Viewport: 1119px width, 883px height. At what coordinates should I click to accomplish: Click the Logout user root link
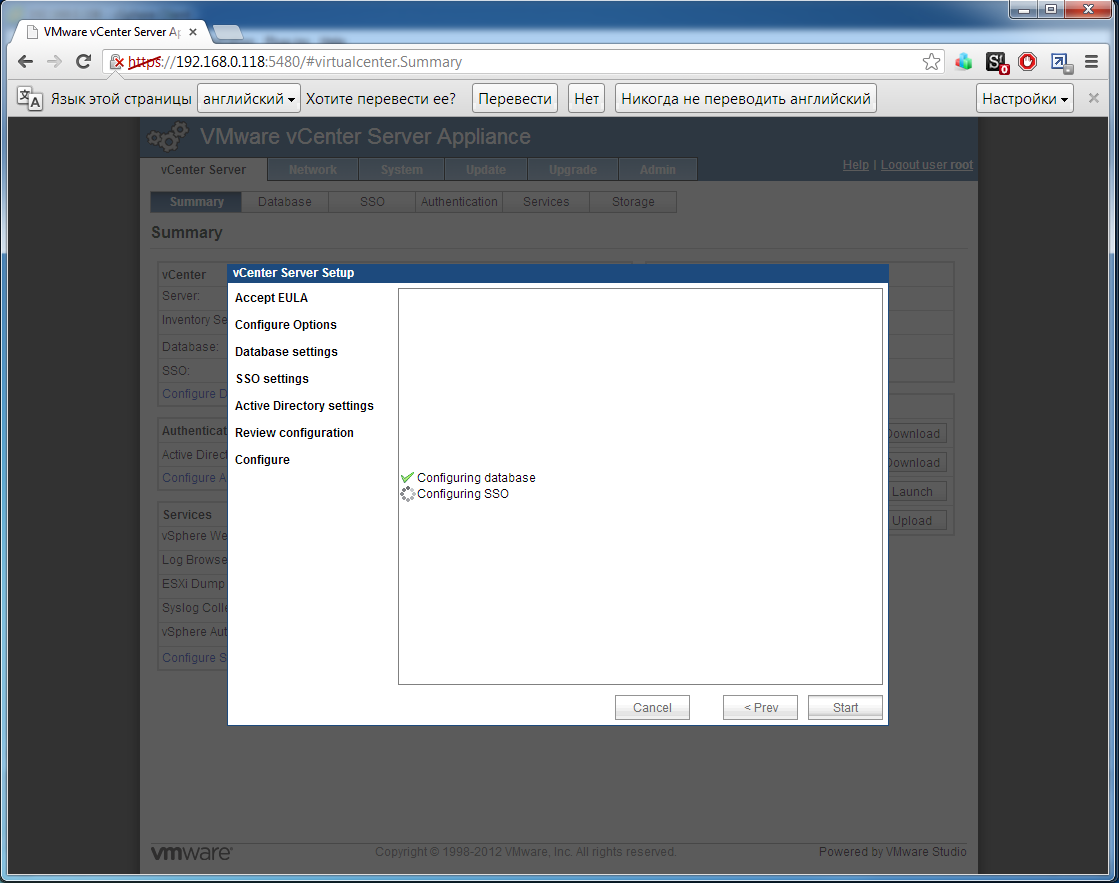[x=926, y=165]
